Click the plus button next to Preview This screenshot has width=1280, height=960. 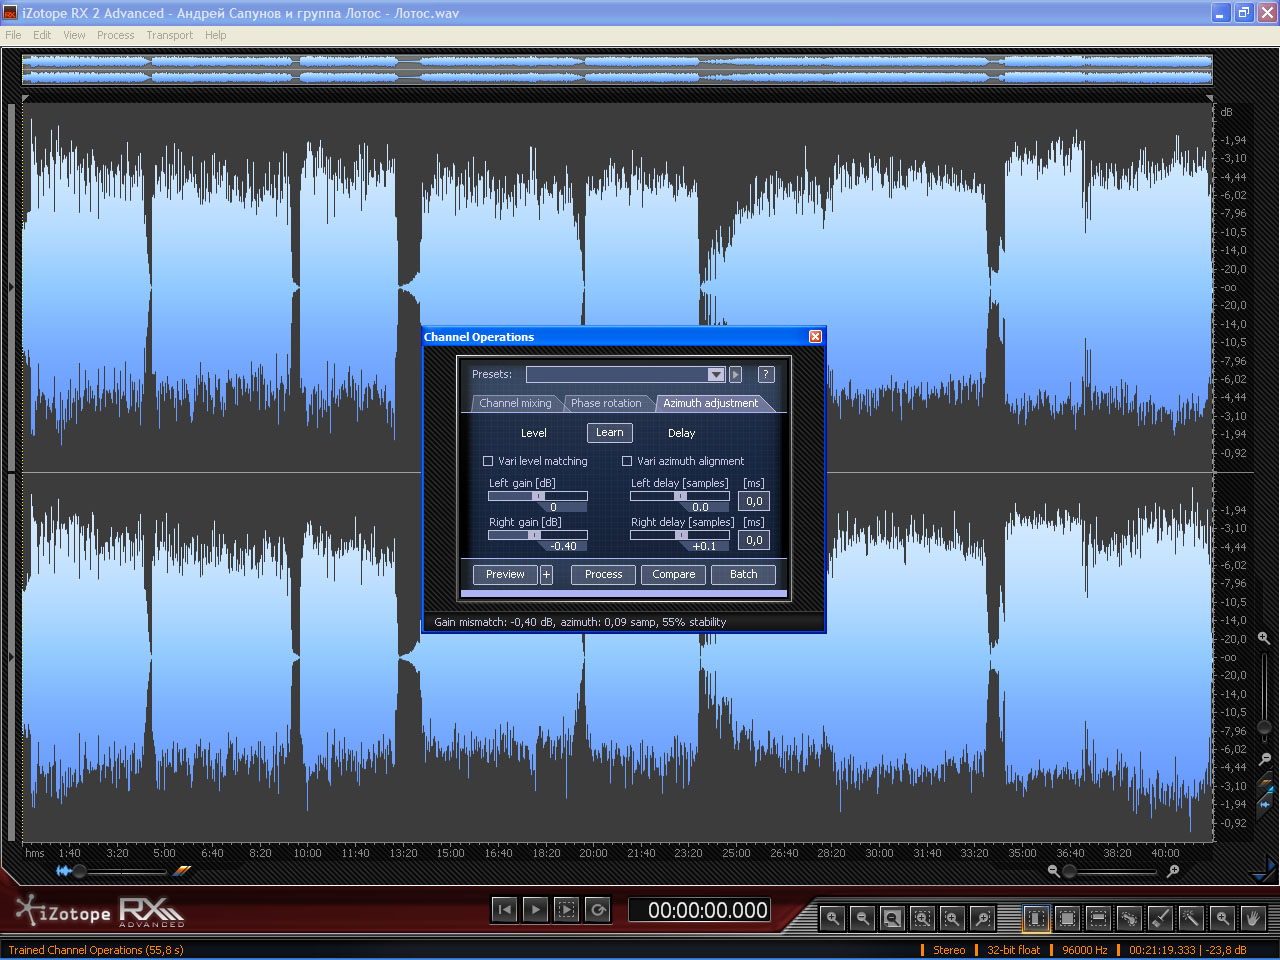click(546, 574)
